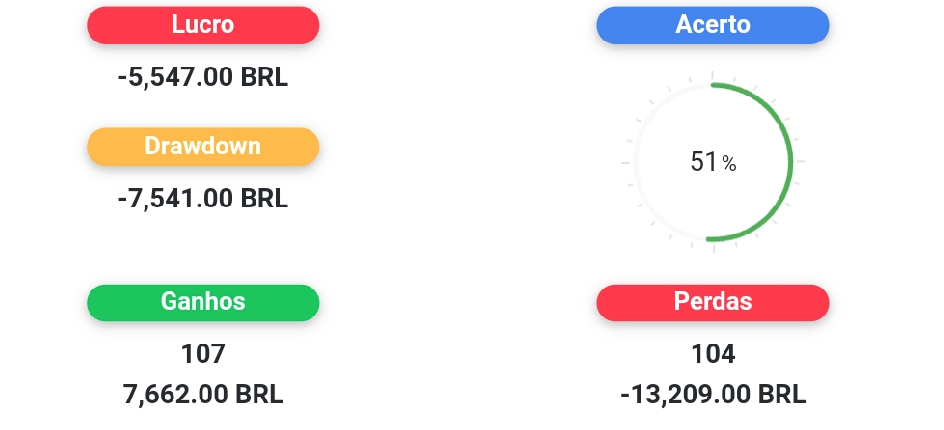Screen dimensions: 944x430
Task: Click the top tick mark of the gauge
Action: pos(713,75)
